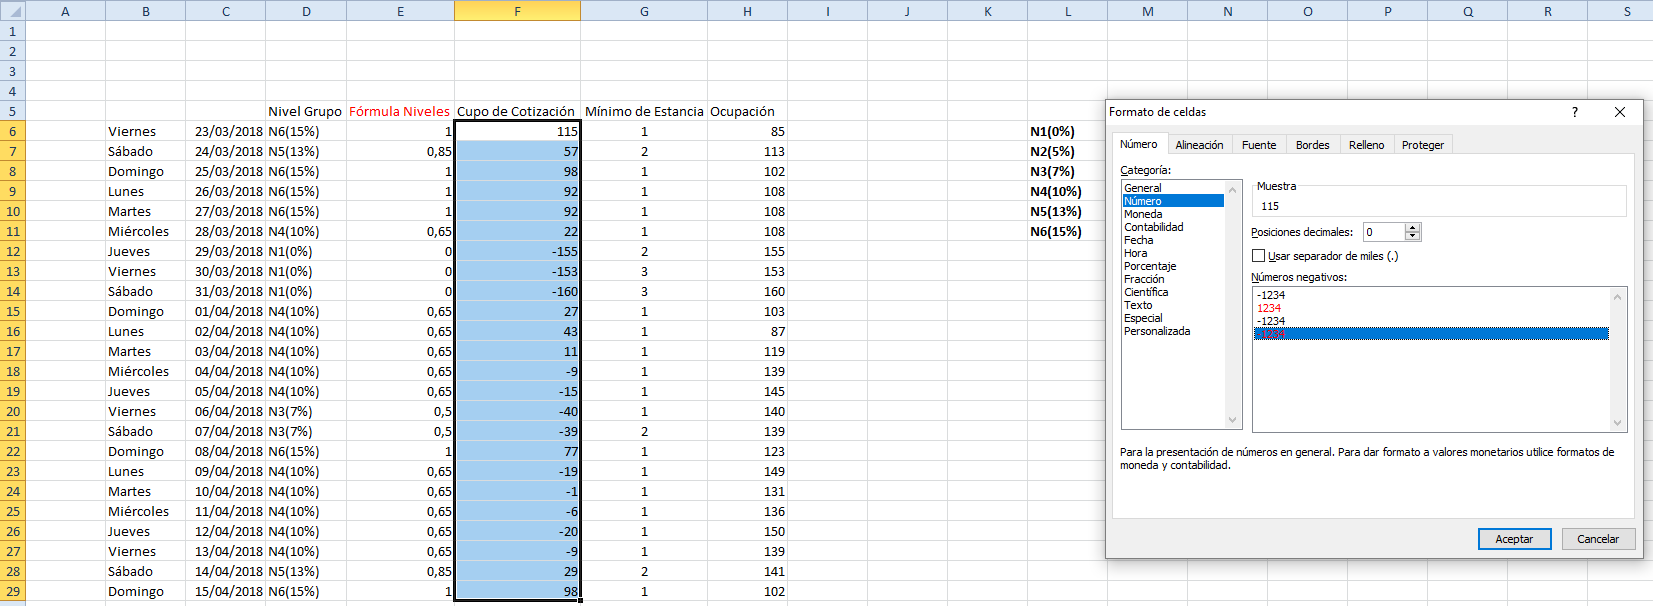Select Personalizada category
Screen dimensions: 1653x606
(1157, 331)
